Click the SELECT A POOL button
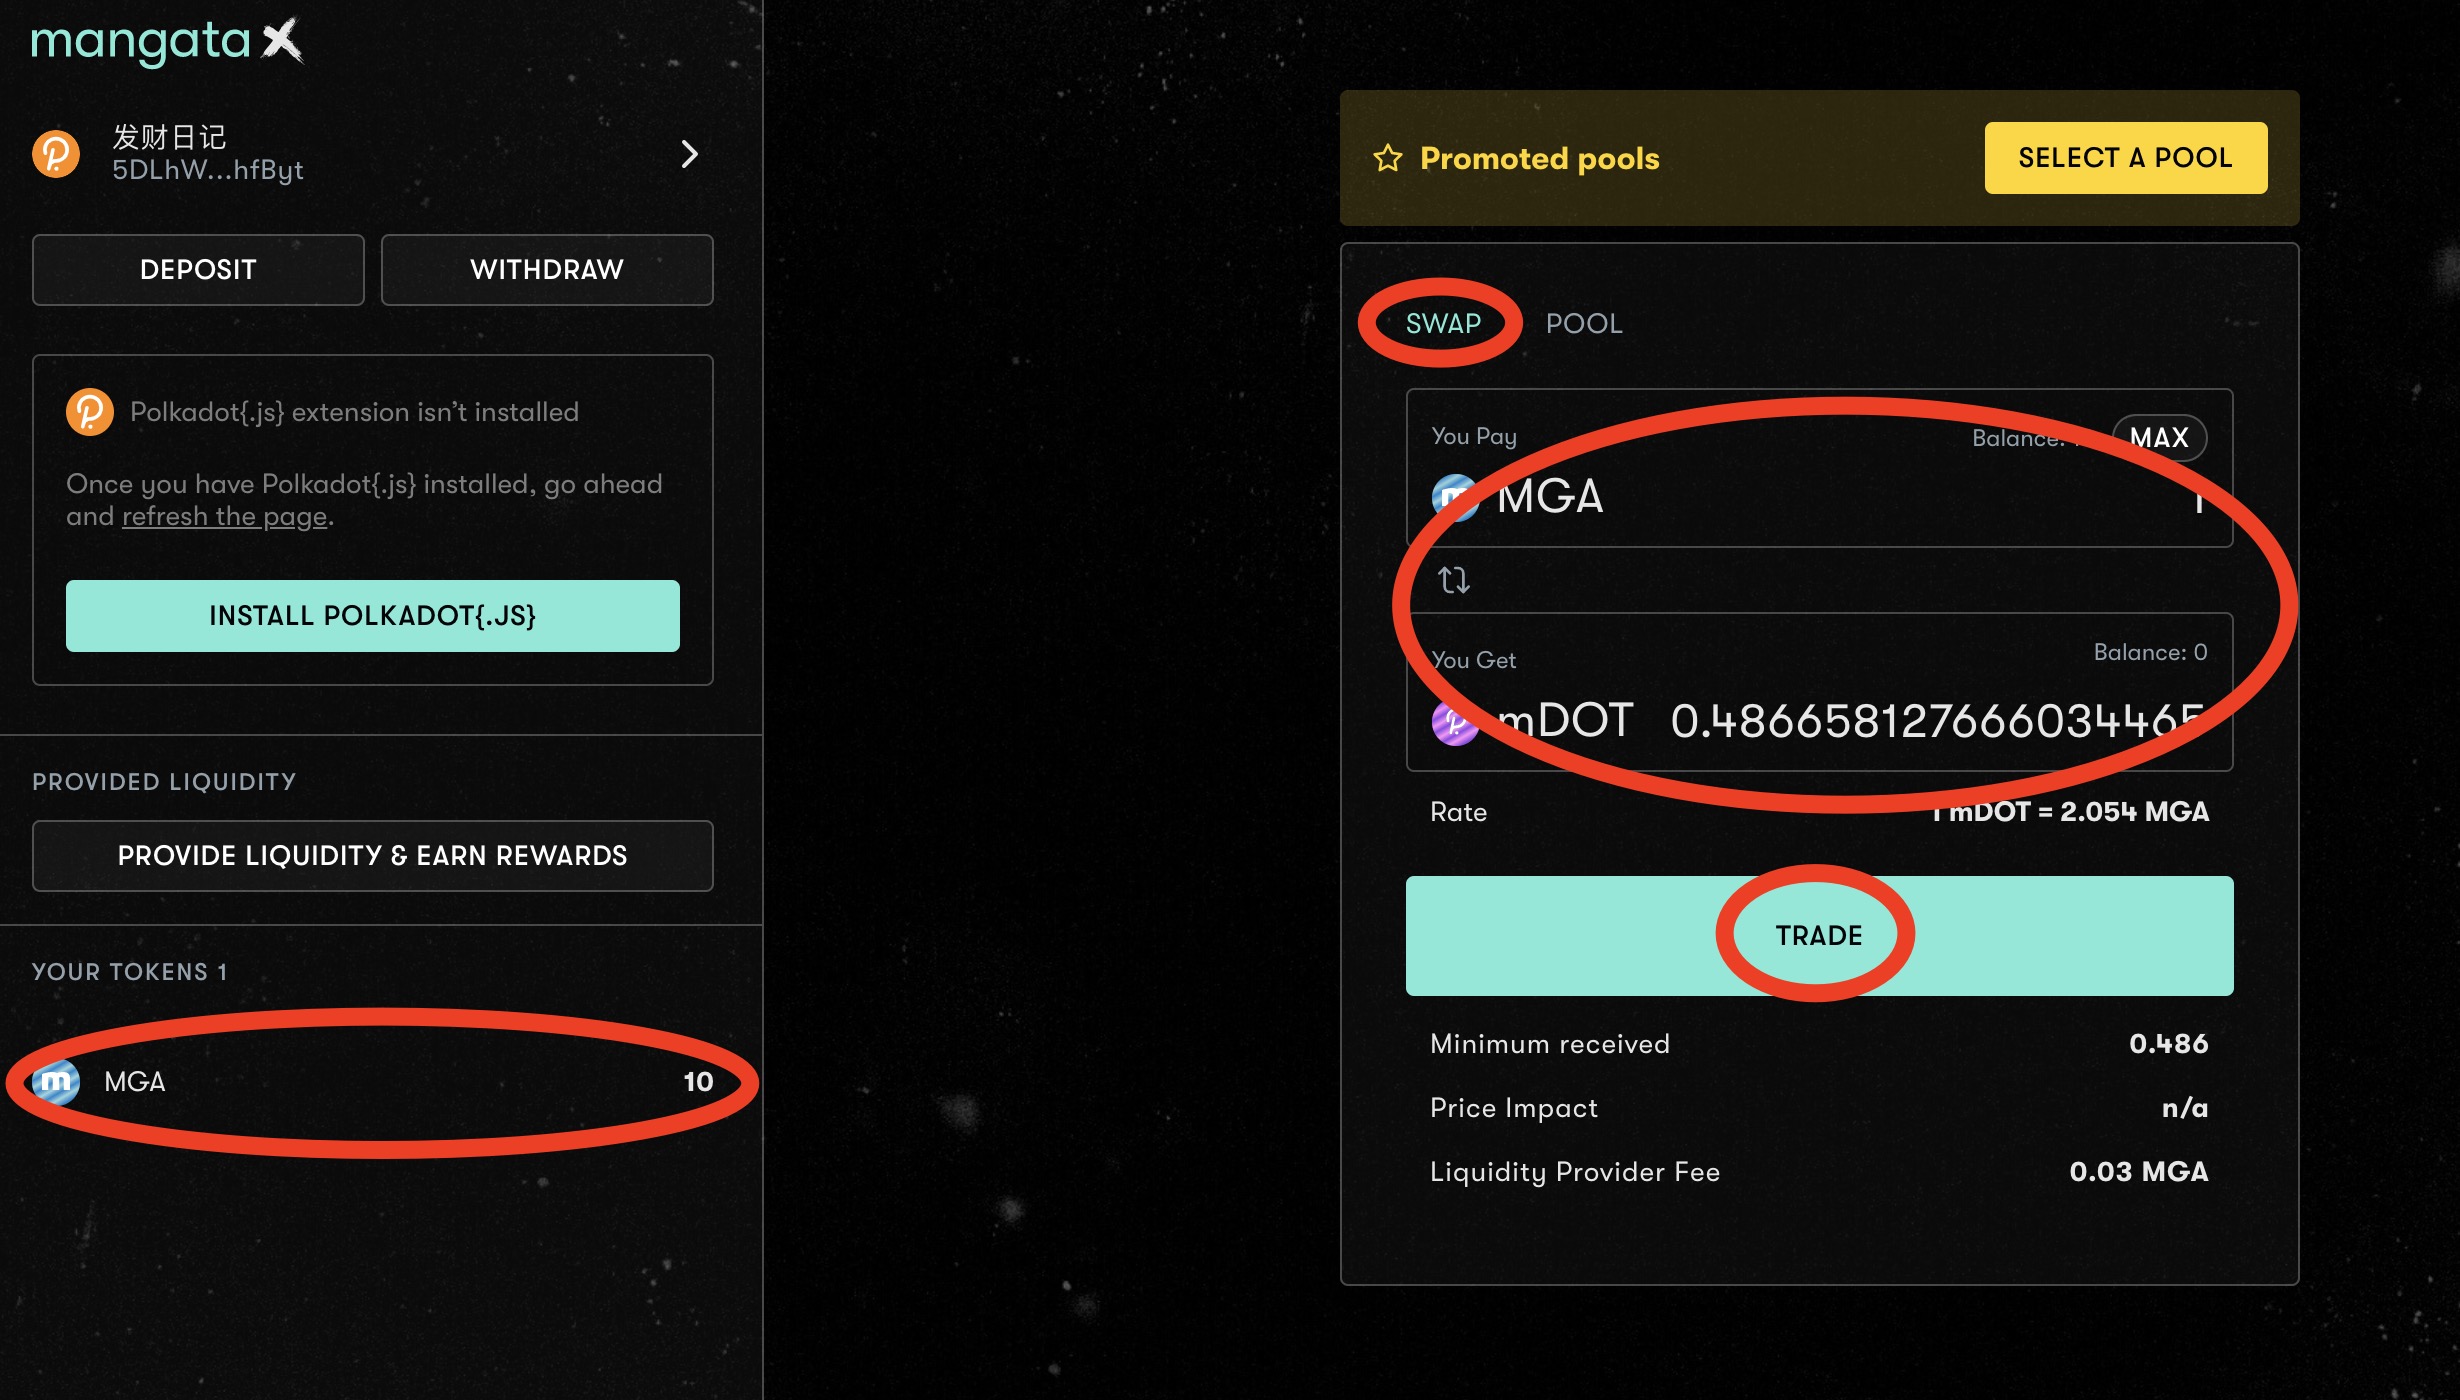The height and width of the screenshot is (1400, 2460). 2125,158
